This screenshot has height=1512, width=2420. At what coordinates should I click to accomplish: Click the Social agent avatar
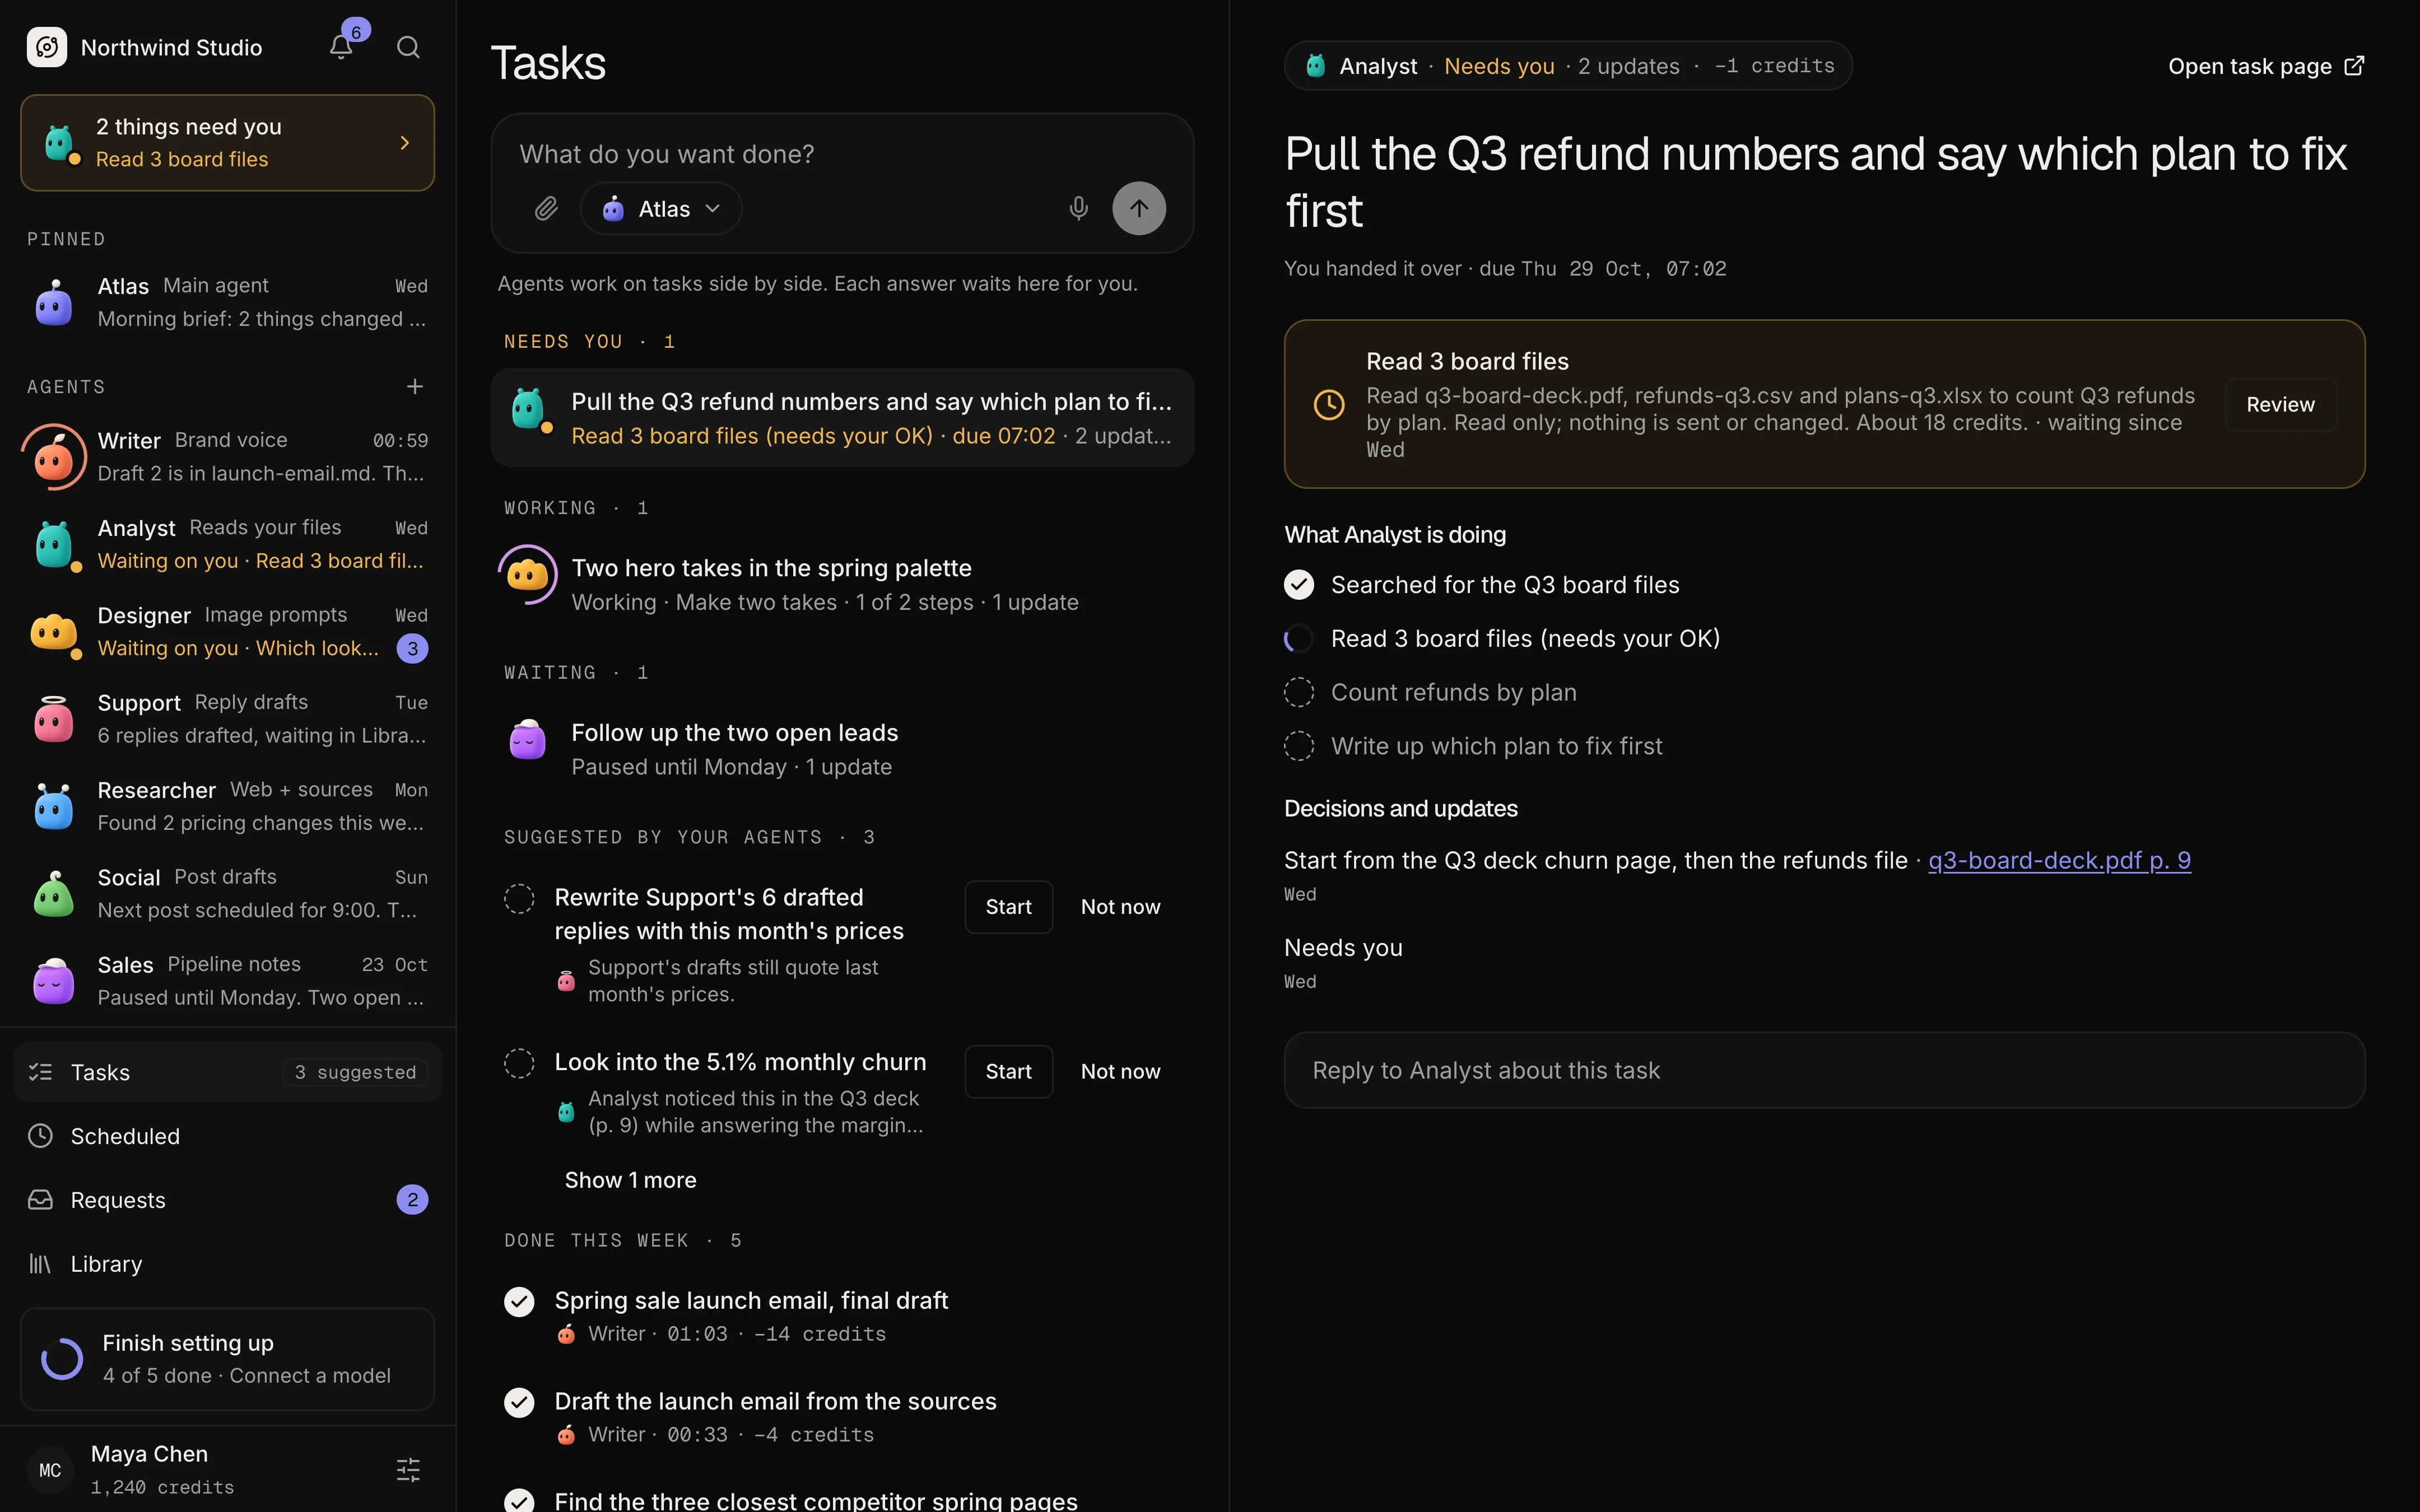click(54, 894)
